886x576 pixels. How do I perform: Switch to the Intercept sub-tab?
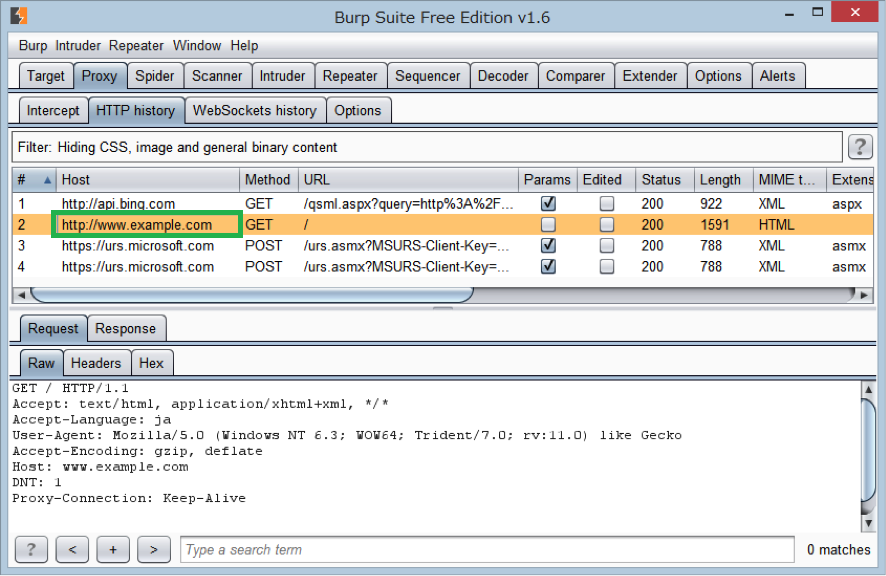(x=53, y=111)
